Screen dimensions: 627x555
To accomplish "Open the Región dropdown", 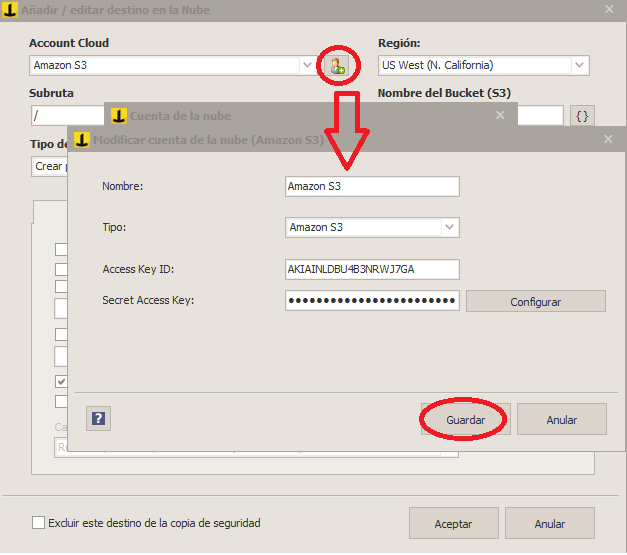I will pos(483,65).
